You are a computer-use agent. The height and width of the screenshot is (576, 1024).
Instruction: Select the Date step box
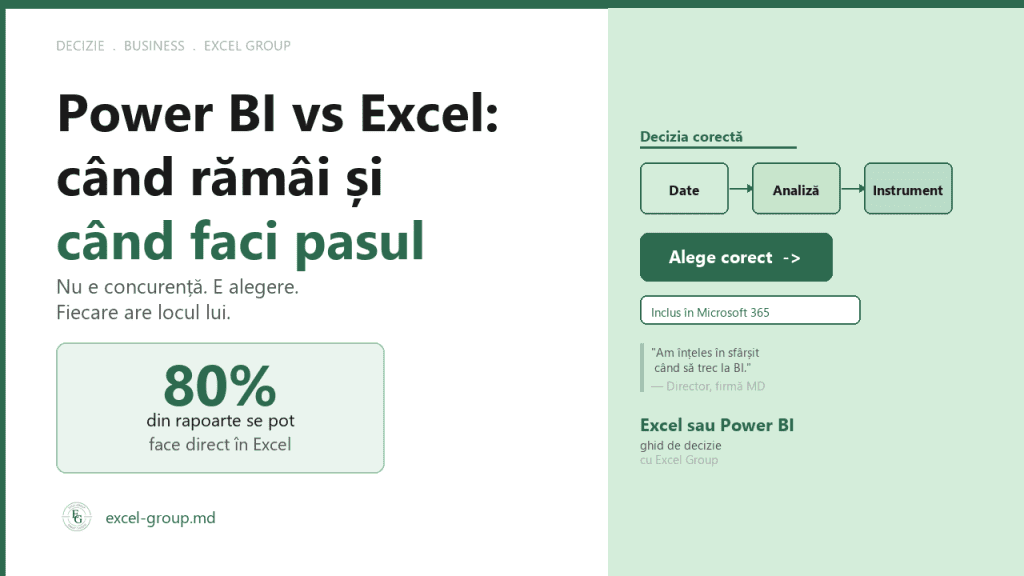coord(684,189)
